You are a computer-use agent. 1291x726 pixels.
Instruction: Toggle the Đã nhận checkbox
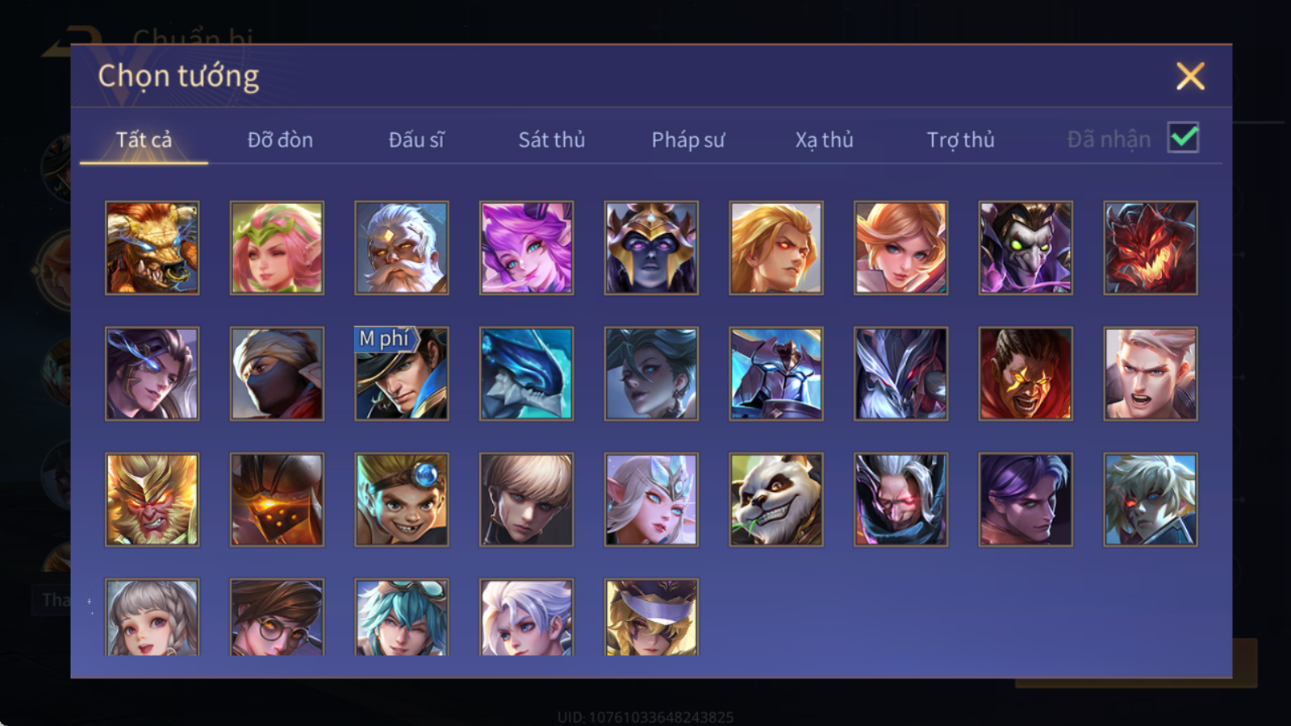pos(1183,139)
